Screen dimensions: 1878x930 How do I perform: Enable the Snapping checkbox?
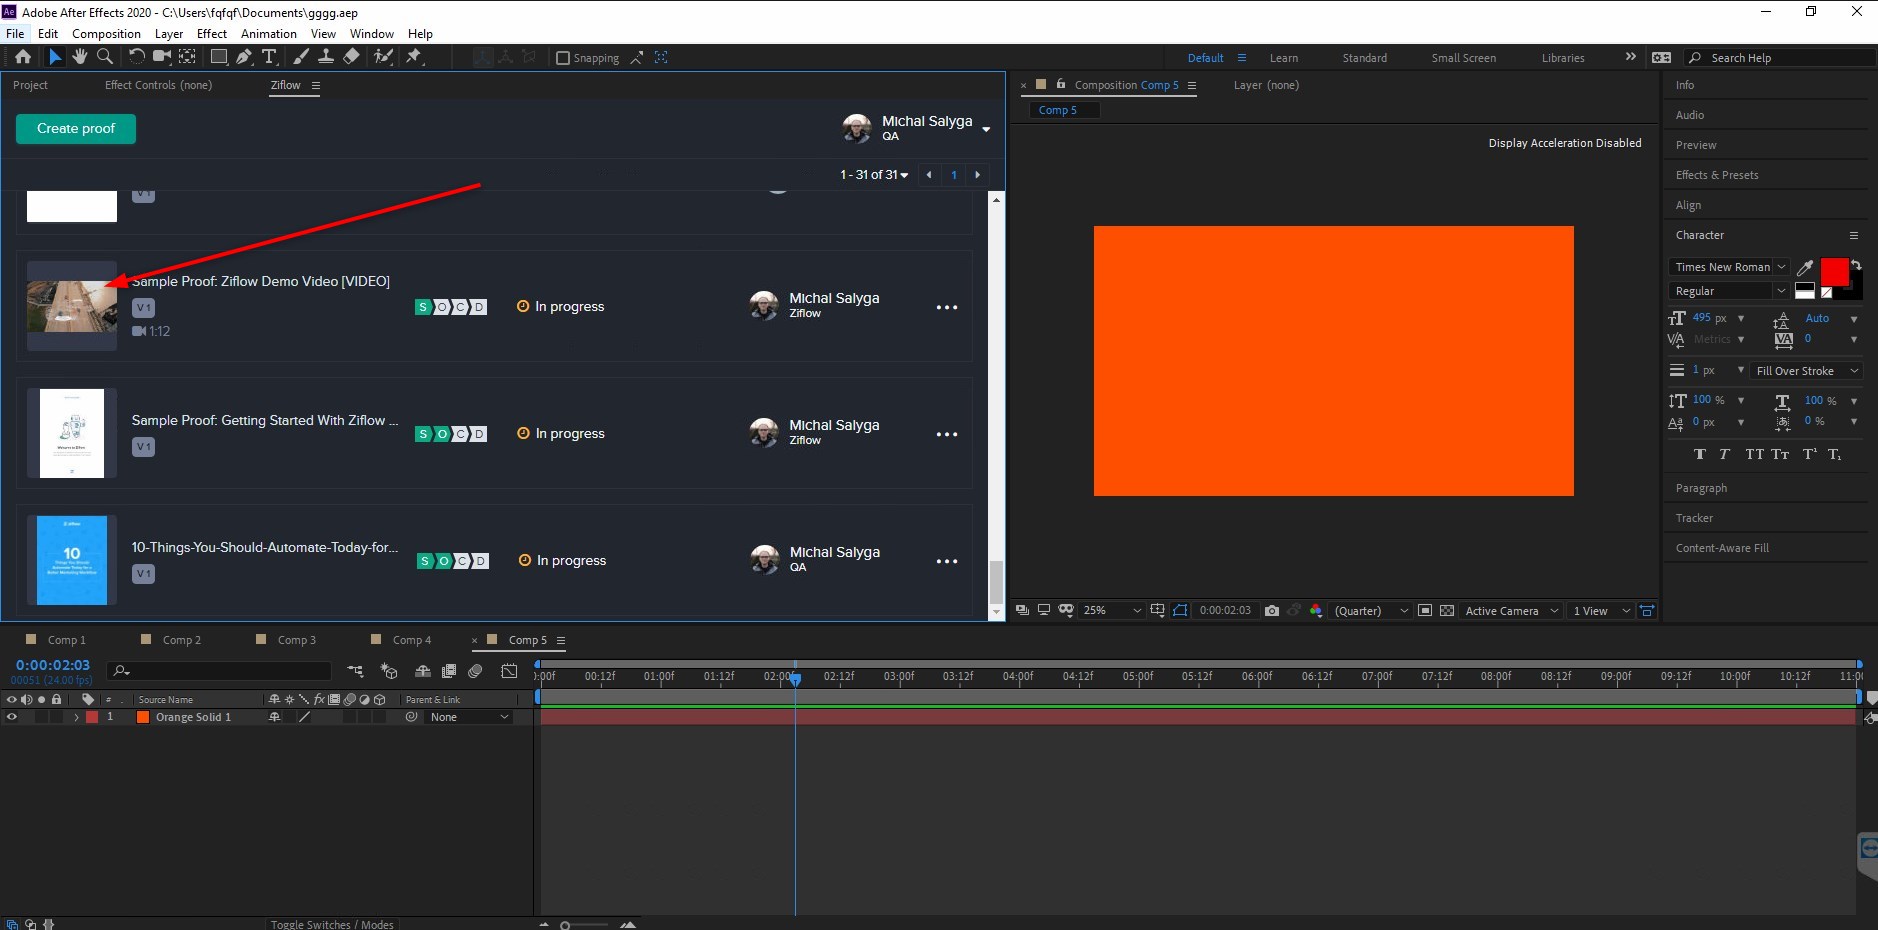[563, 58]
